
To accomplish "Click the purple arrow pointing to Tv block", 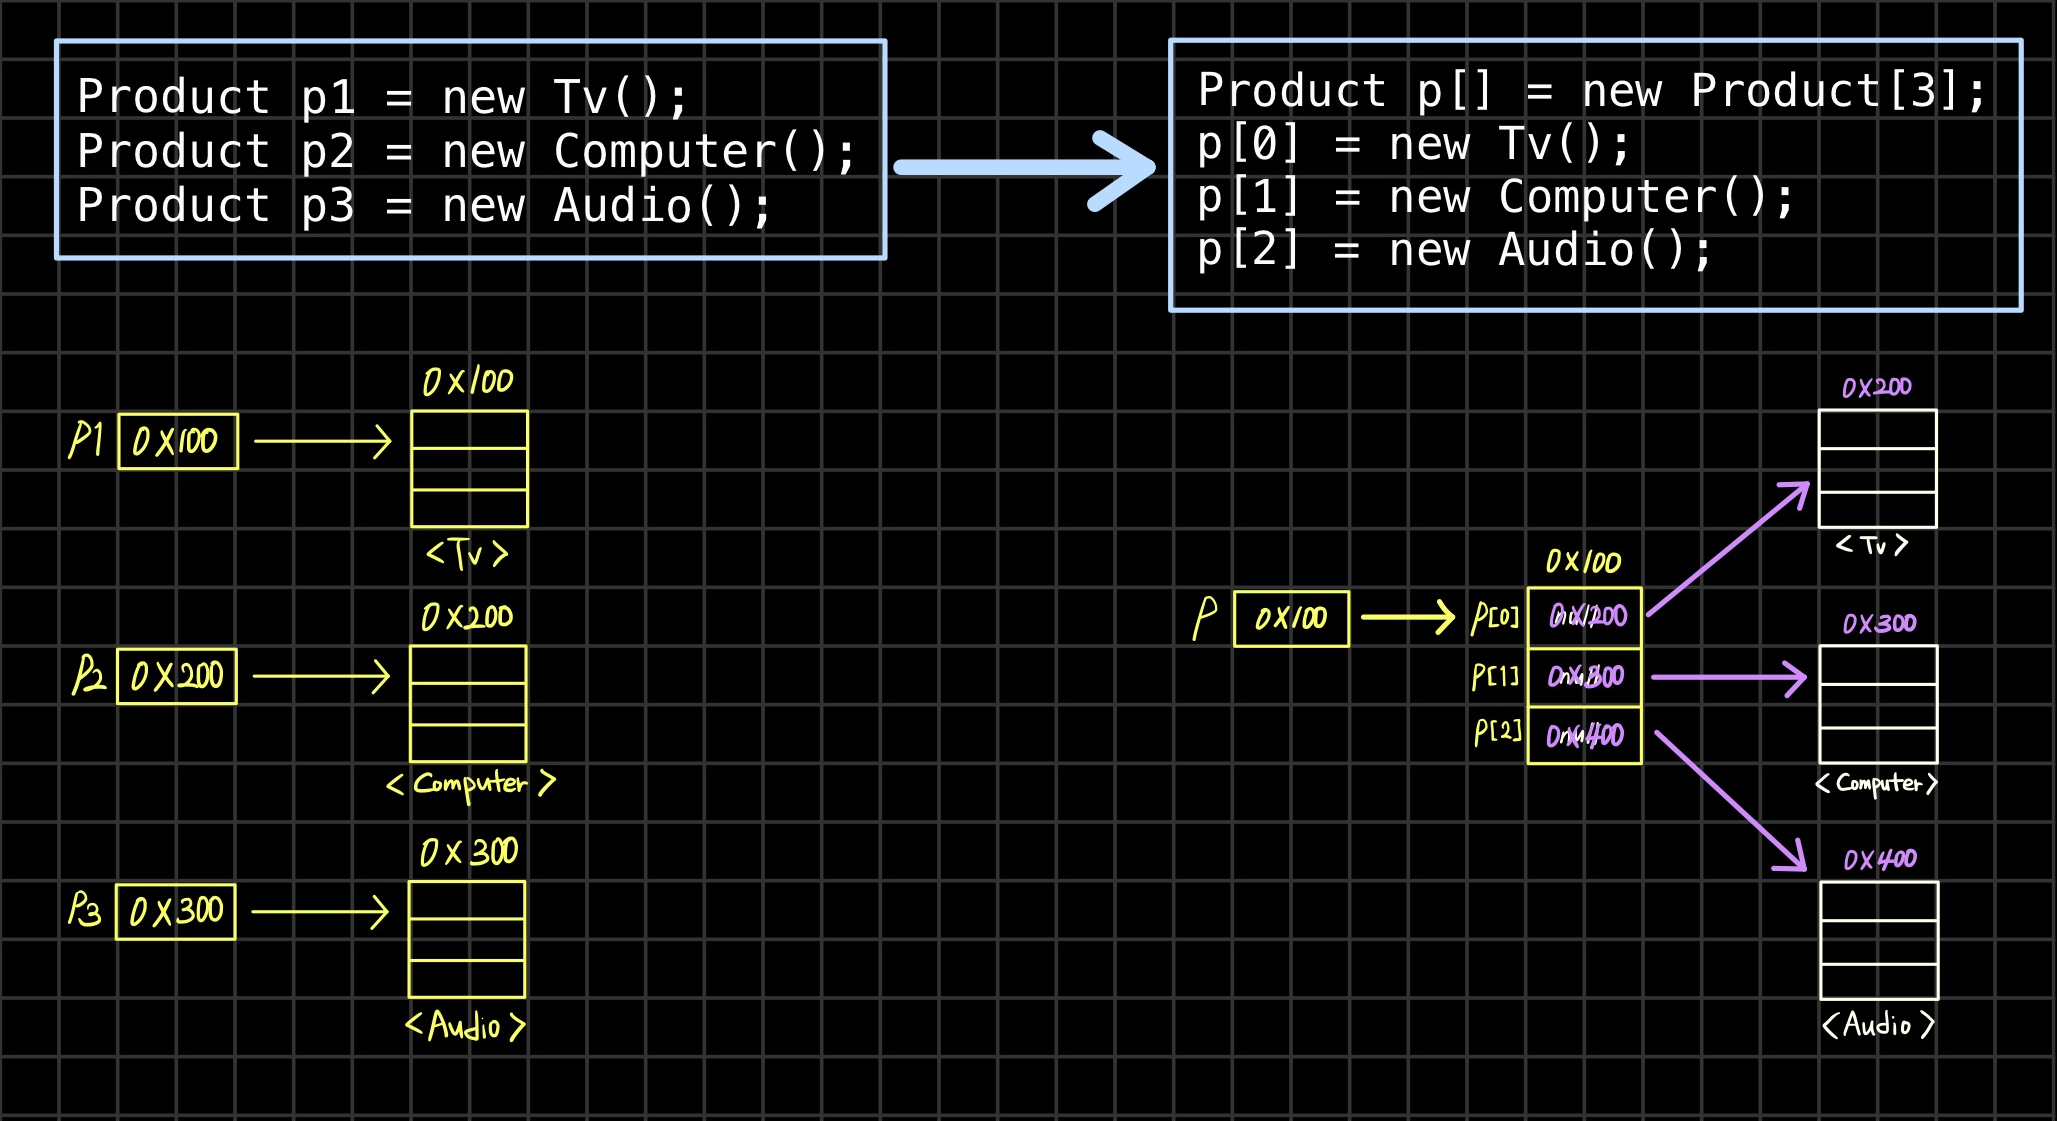I will [1727, 549].
